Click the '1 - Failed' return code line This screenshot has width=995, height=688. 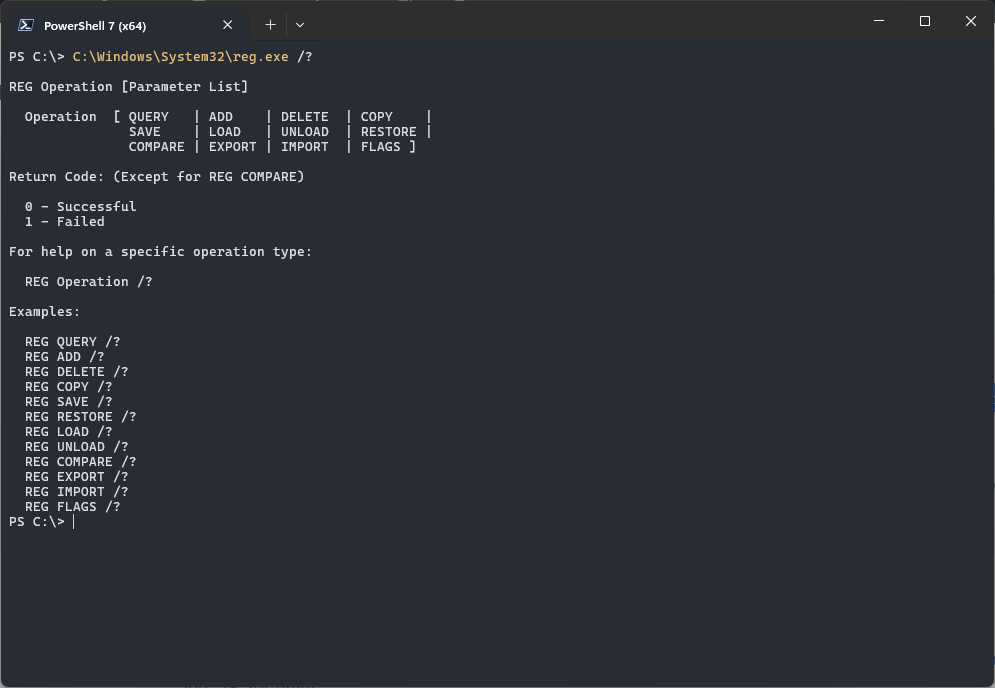tap(64, 222)
